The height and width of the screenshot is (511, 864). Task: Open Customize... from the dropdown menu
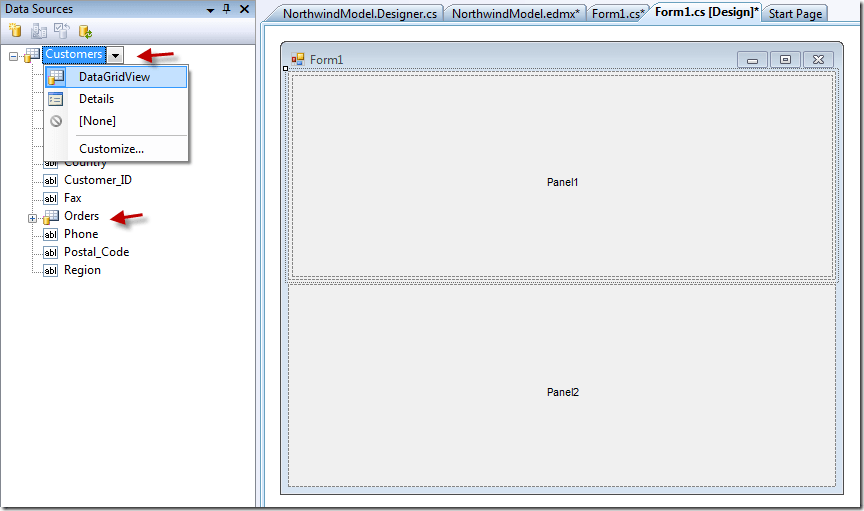coord(111,149)
